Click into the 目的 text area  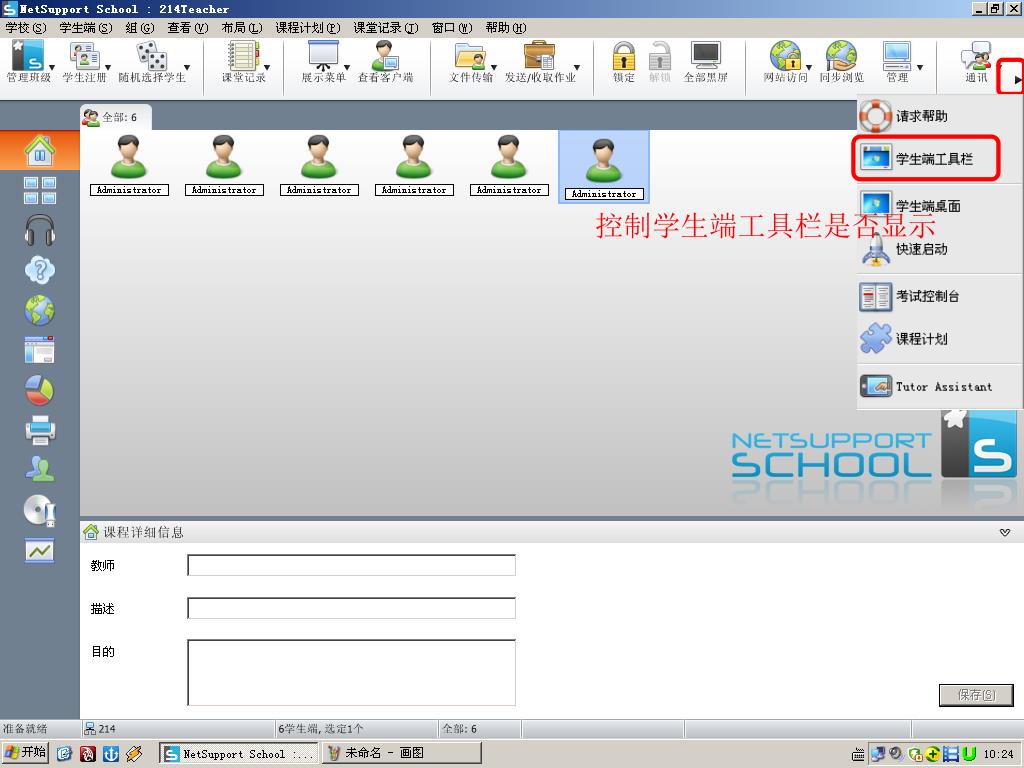tap(351, 673)
